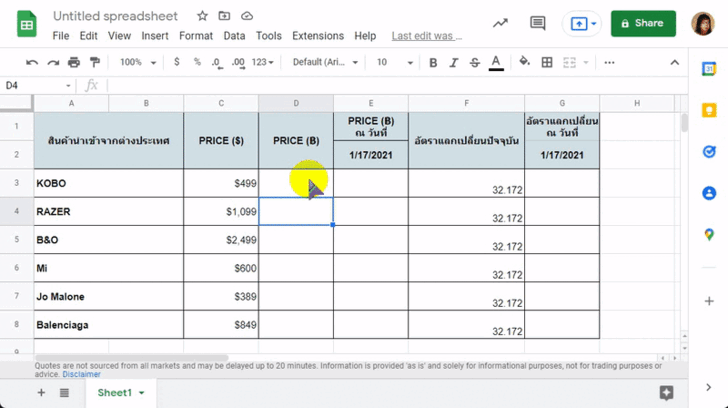Activate the paint format tool
728x408 pixels.
[x=95, y=62]
